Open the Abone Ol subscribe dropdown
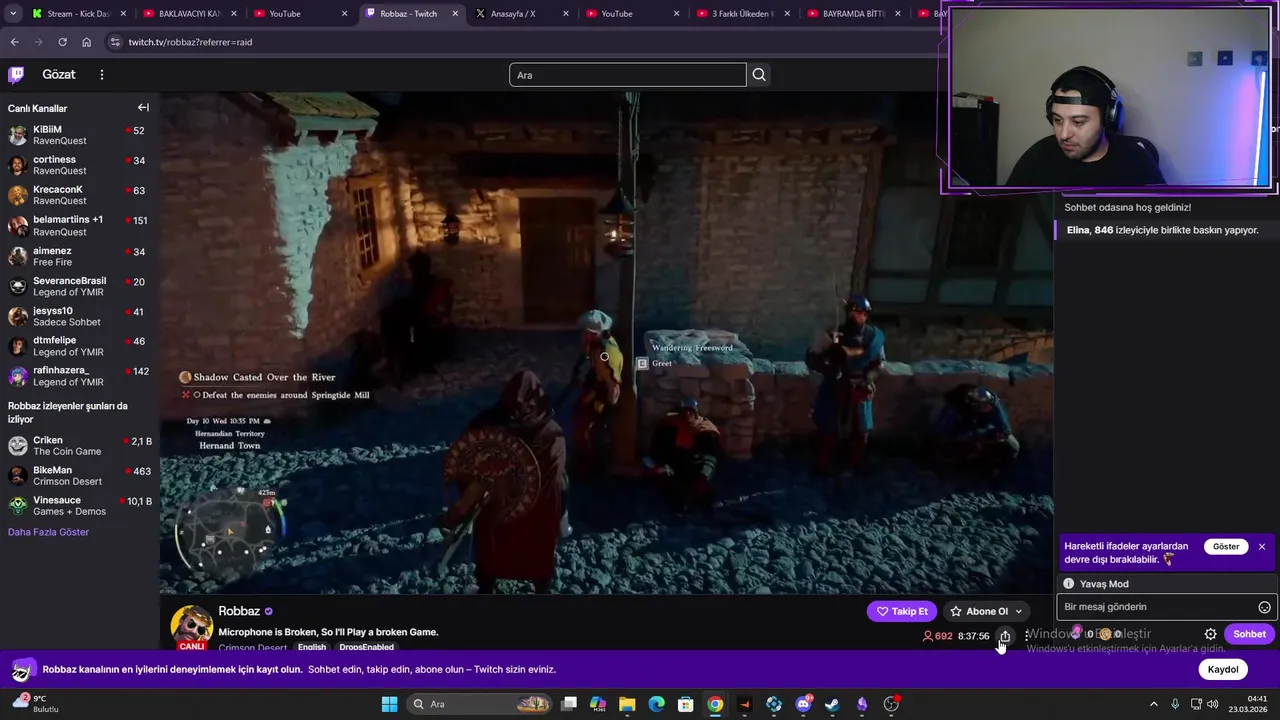 986,611
